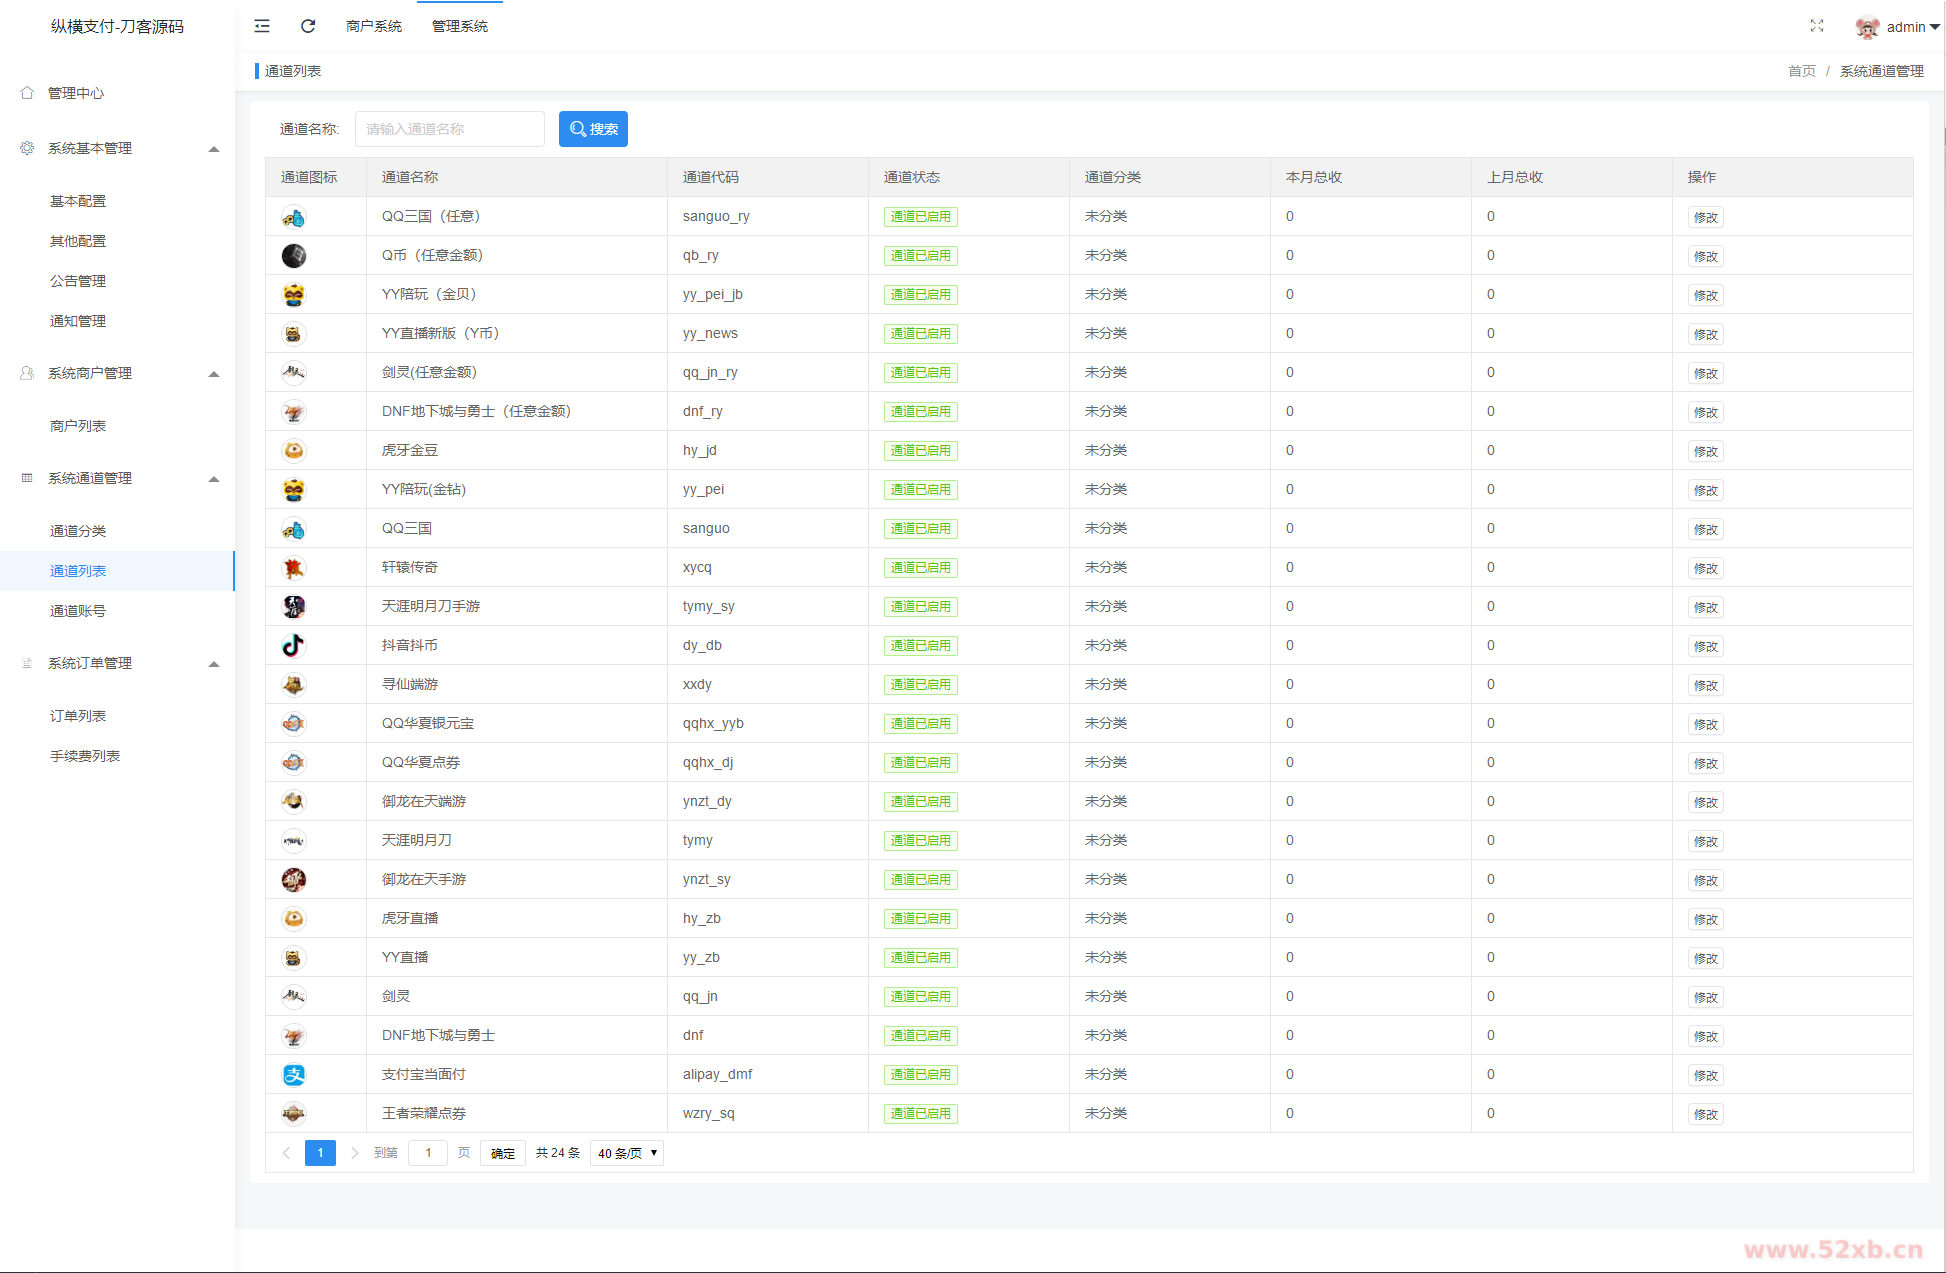The height and width of the screenshot is (1273, 1946).
Task: Switch to the 商户系统 tab
Action: (374, 26)
